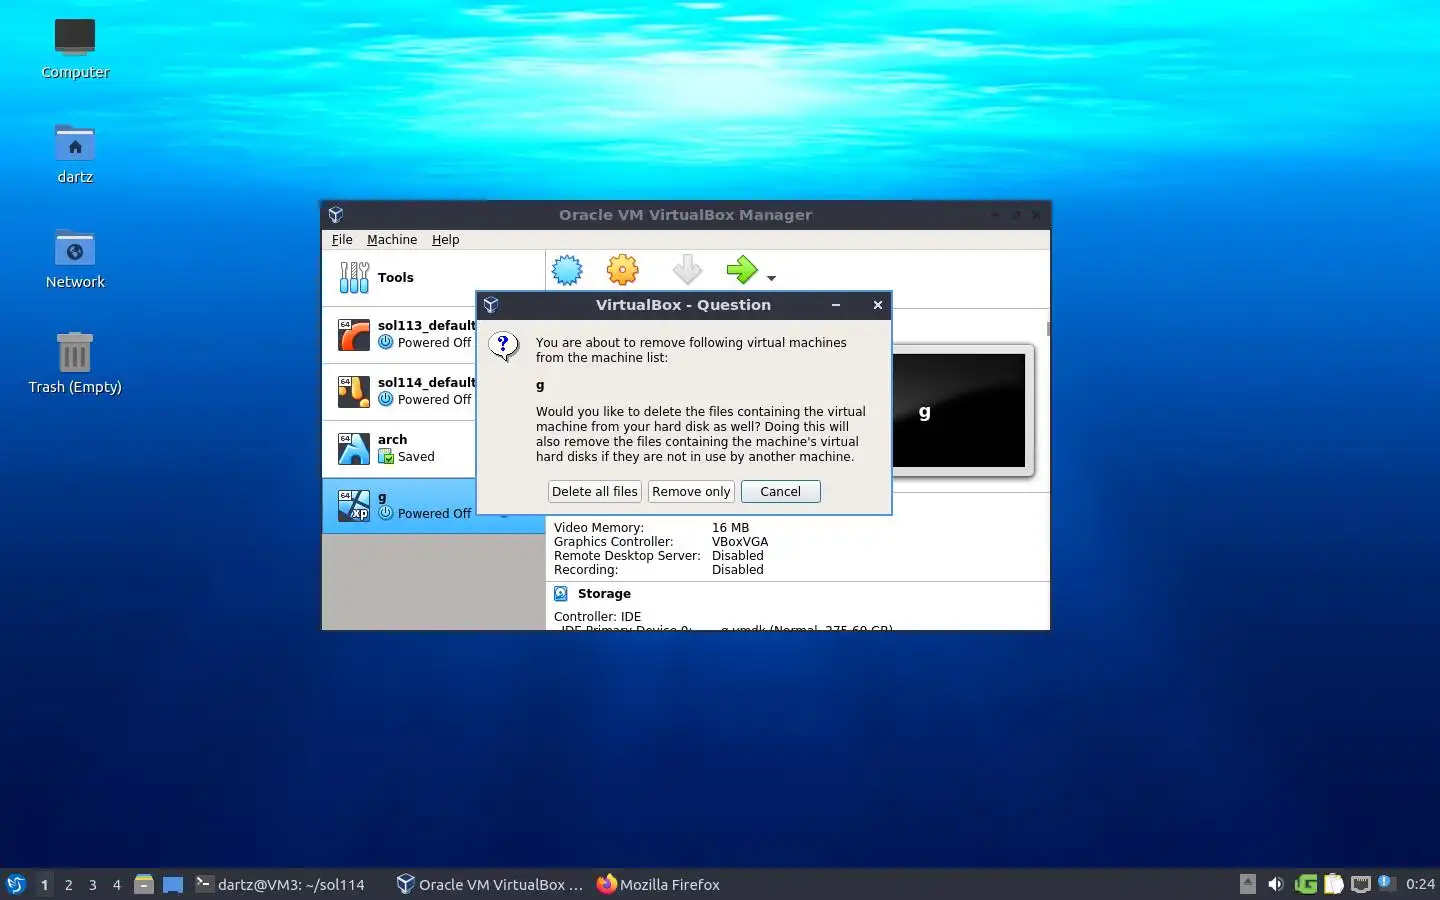
Task: Click the sol114_default VM OS icon
Action: tap(354, 392)
